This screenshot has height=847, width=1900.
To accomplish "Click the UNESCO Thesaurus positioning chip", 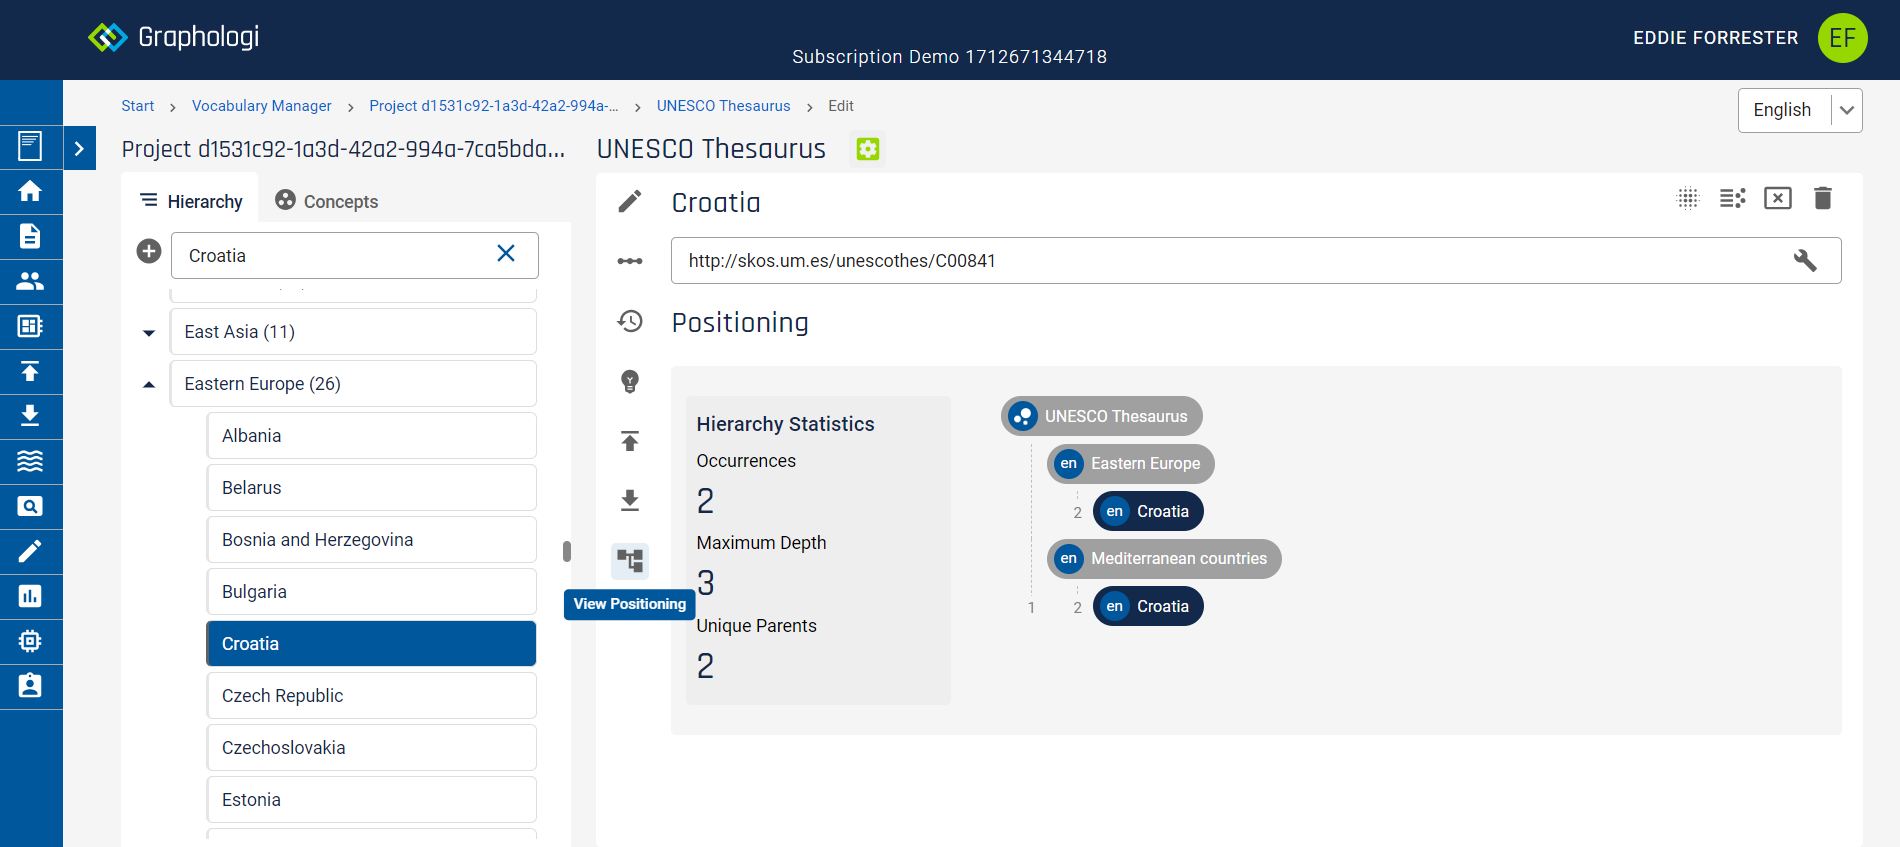I will [x=1102, y=416].
